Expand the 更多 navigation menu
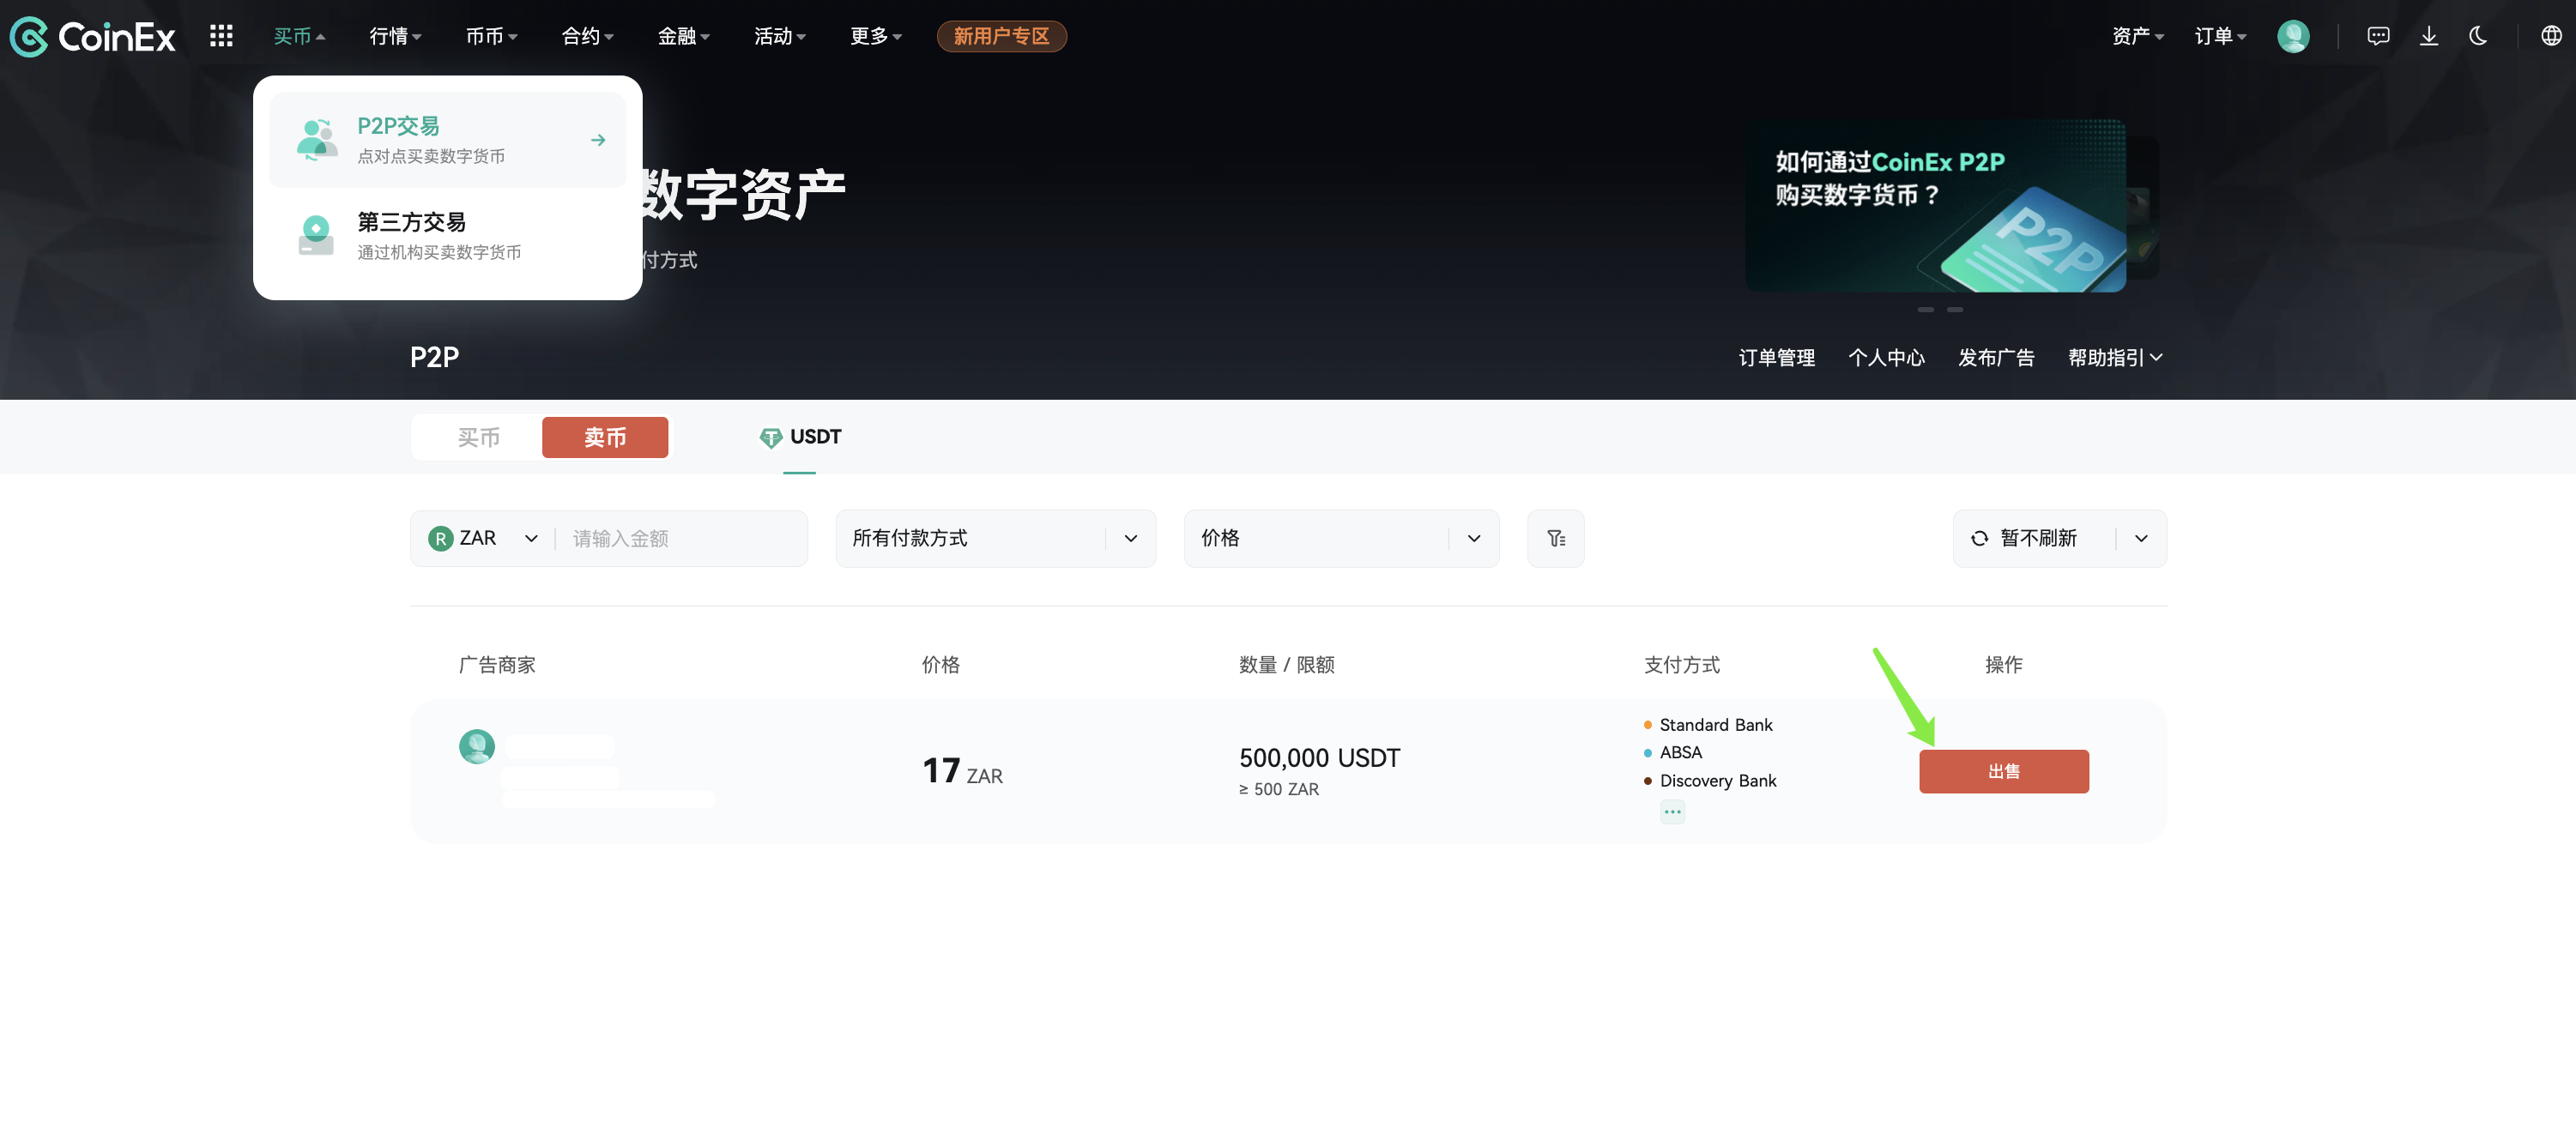 (875, 36)
